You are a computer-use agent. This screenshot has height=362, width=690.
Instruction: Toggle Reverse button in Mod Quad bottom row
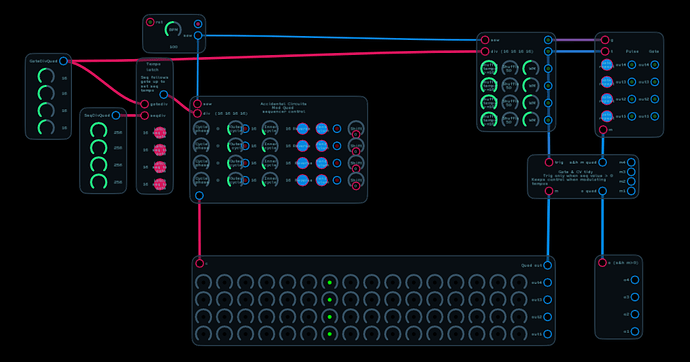click(302, 180)
